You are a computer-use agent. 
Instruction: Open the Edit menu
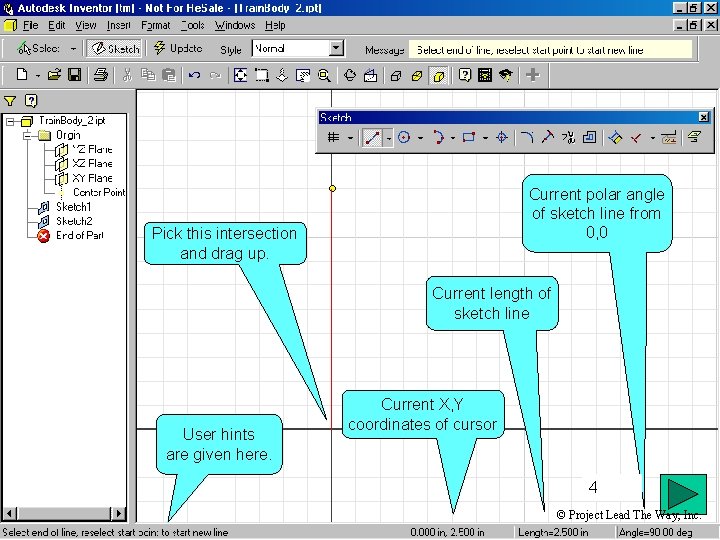(57, 25)
